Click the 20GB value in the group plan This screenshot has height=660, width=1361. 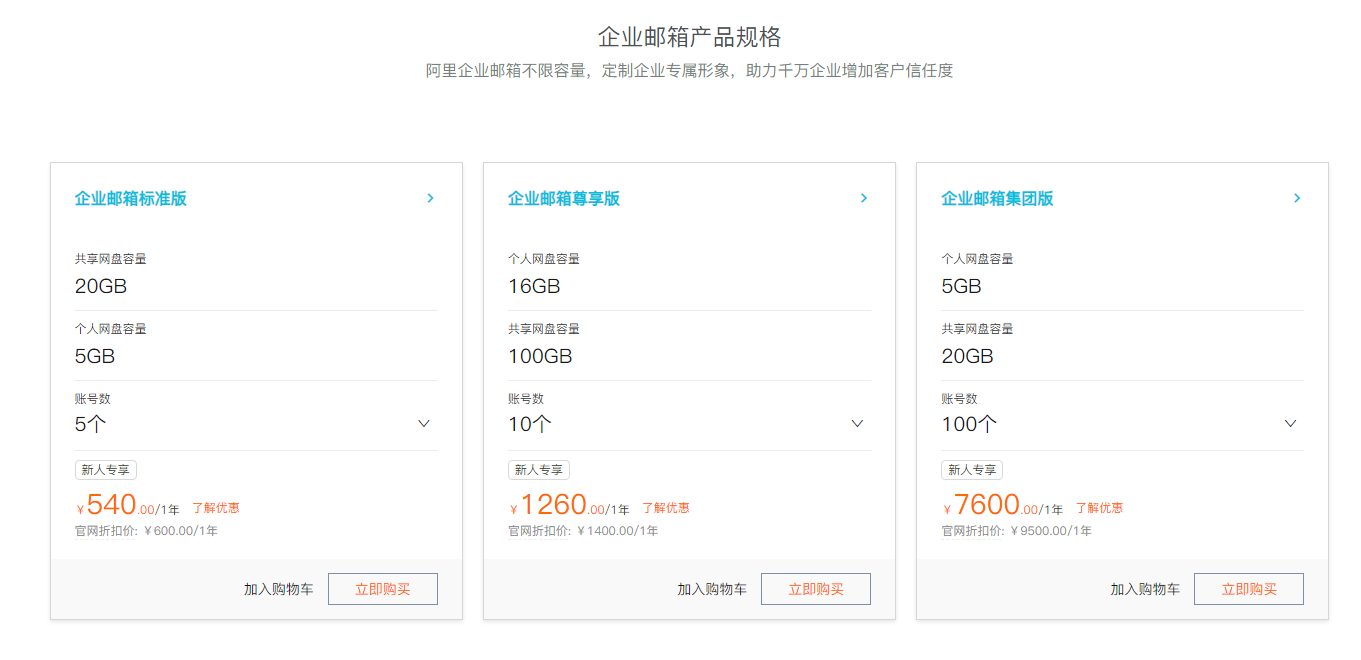pos(968,356)
